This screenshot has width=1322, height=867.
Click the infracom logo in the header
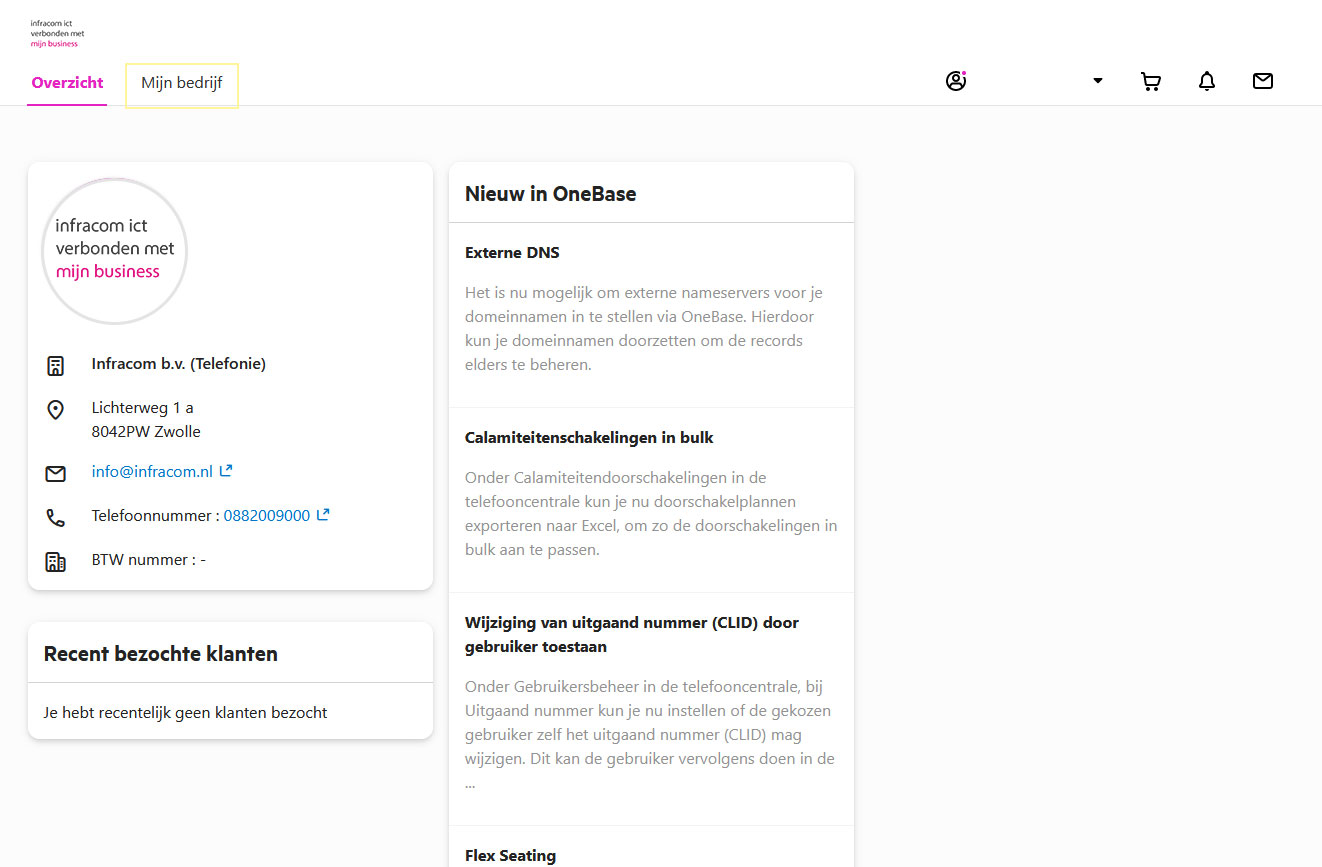click(57, 32)
